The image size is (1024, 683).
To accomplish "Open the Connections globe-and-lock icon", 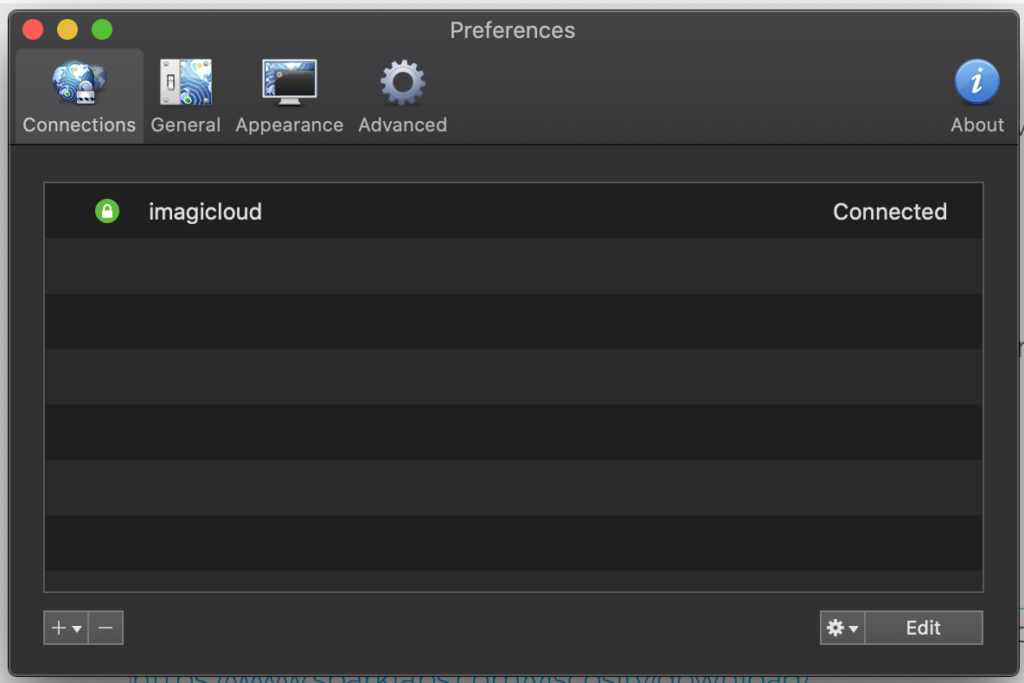I will pyautogui.click(x=79, y=83).
